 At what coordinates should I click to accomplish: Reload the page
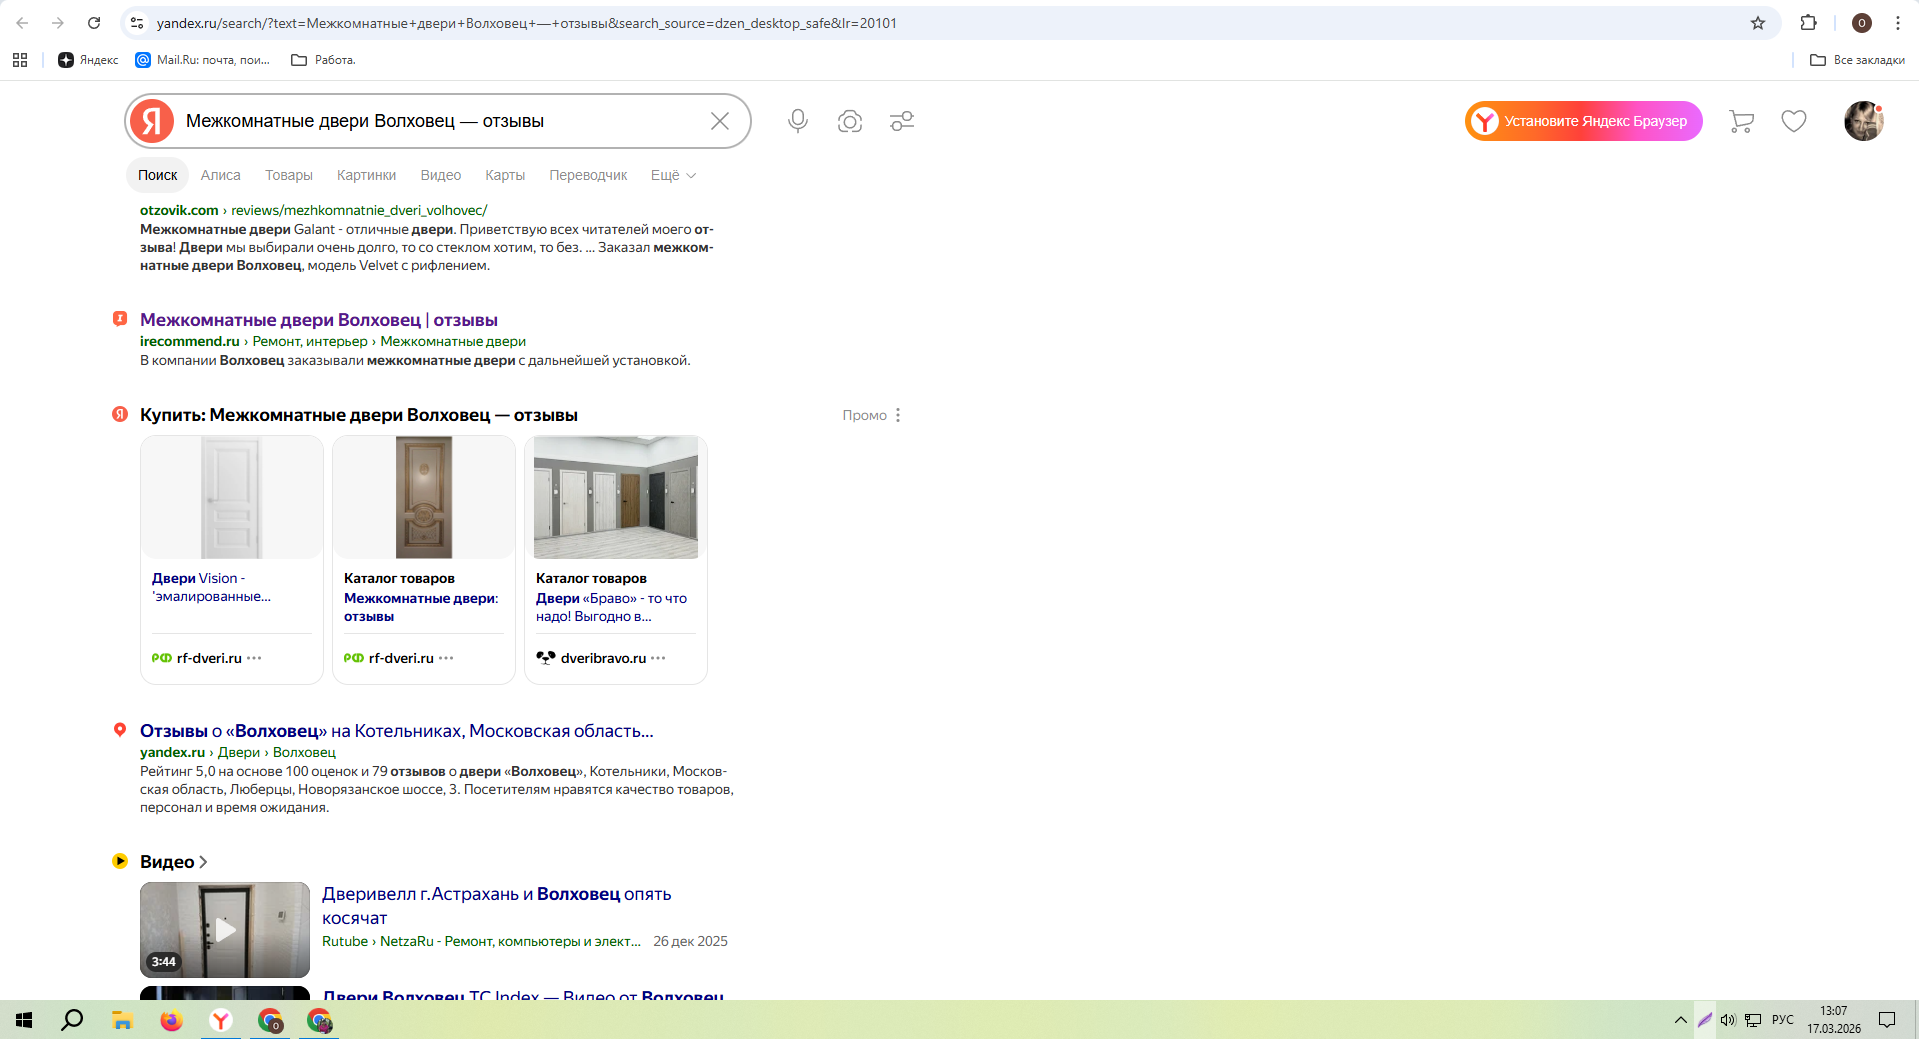[x=94, y=23]
